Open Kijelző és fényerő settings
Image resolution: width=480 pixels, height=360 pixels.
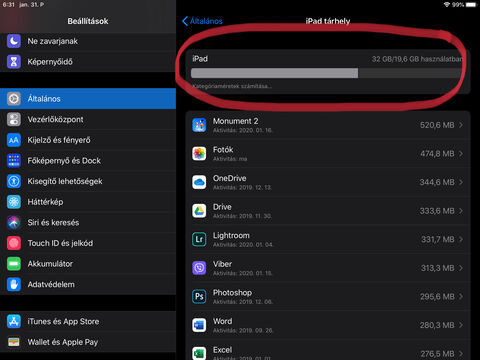(88, 140)
